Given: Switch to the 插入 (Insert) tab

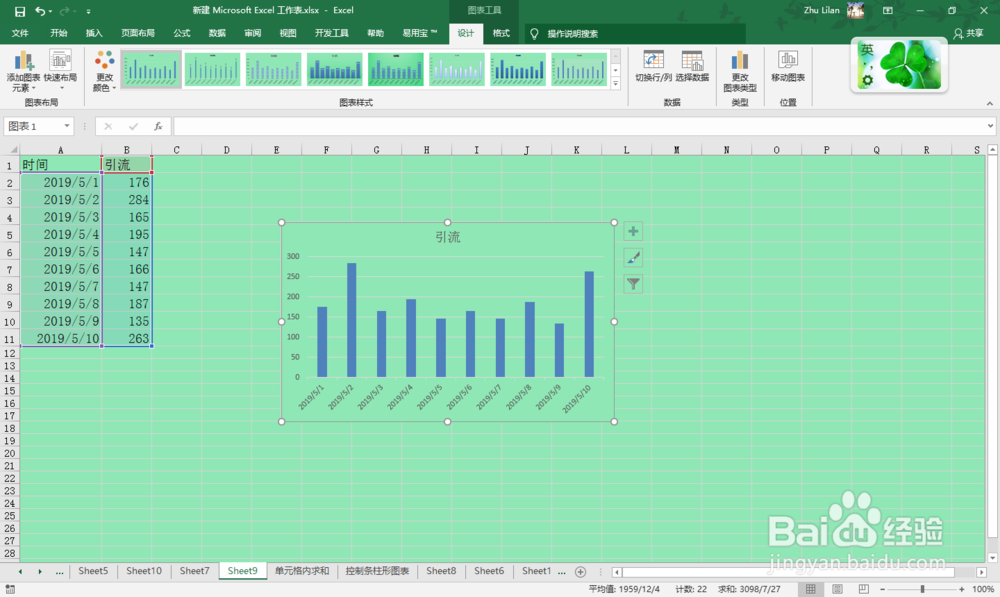Looking at the screenshot, I should click(94, 33).
